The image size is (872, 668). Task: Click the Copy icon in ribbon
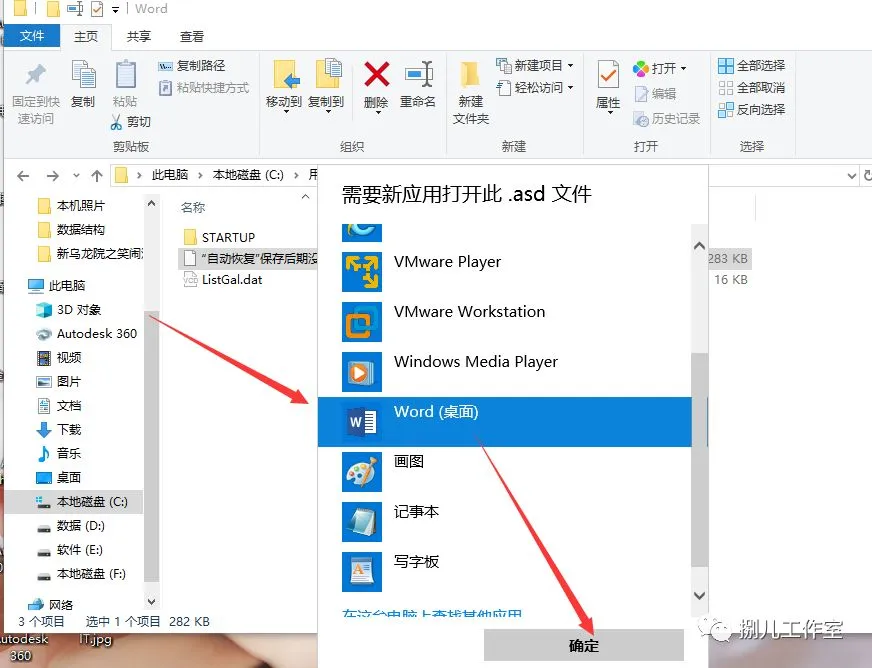[83, 75]
